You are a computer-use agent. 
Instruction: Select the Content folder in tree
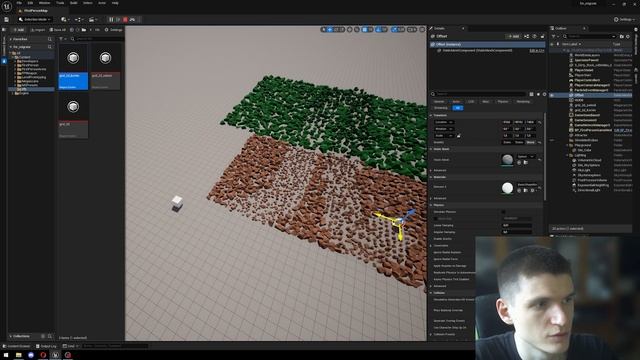(24, 57)
